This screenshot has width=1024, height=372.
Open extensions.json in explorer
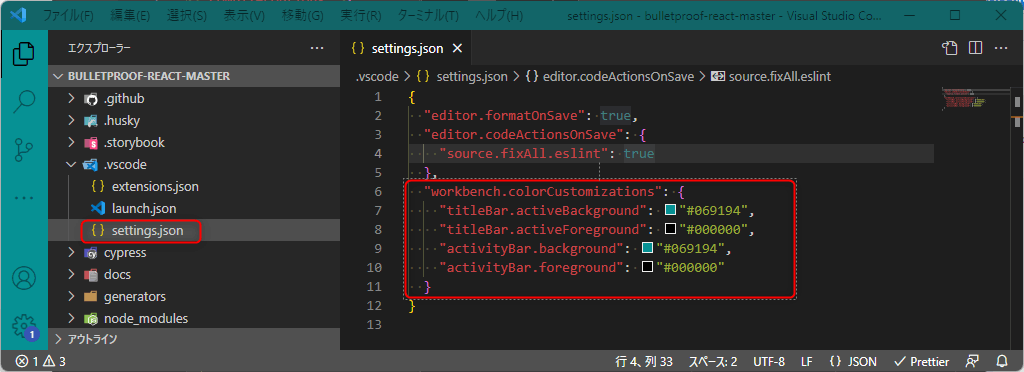(193, 187)
